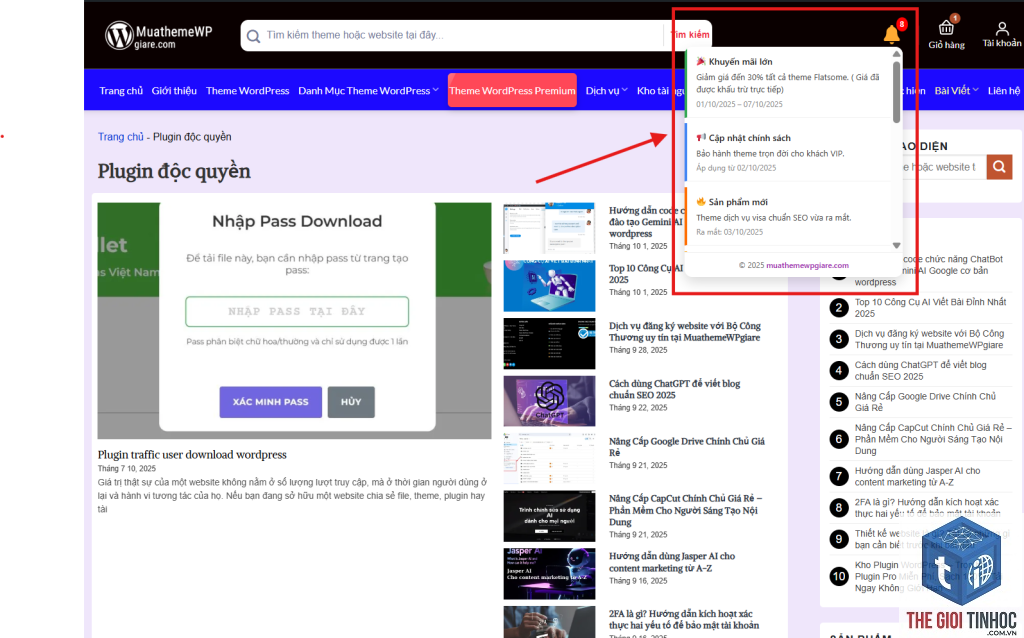Open sidebar item 6 Nâng Cấp CapCut
Viewport: 1024px width, 638px height.
tap(933, 439)
